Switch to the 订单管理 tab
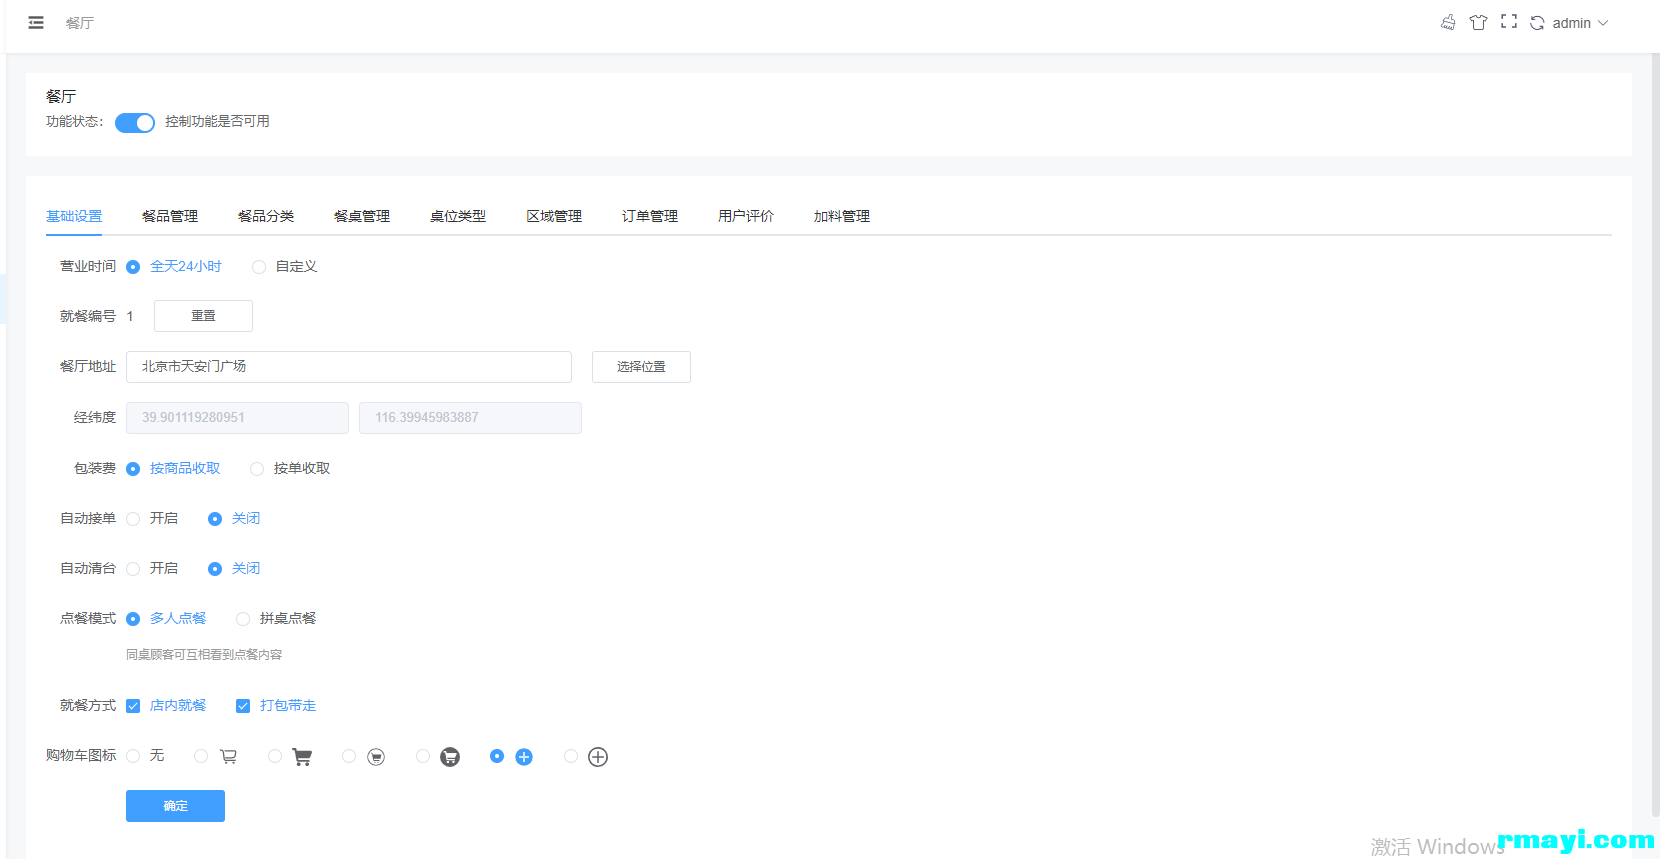The height and width of the screenshot is (859, 1660). pos(650,216)
